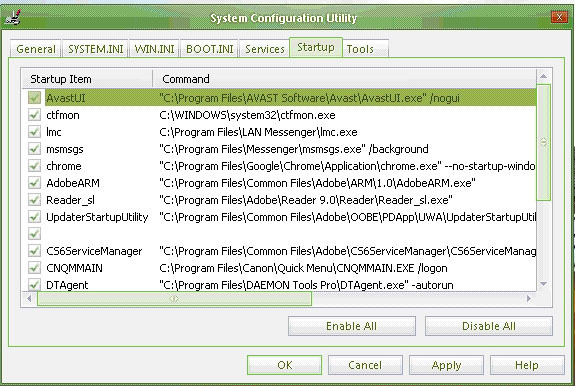Click the vertical scrollbar up arrow
The height and width of the screenshot is (386, 575).
[543, 76]
